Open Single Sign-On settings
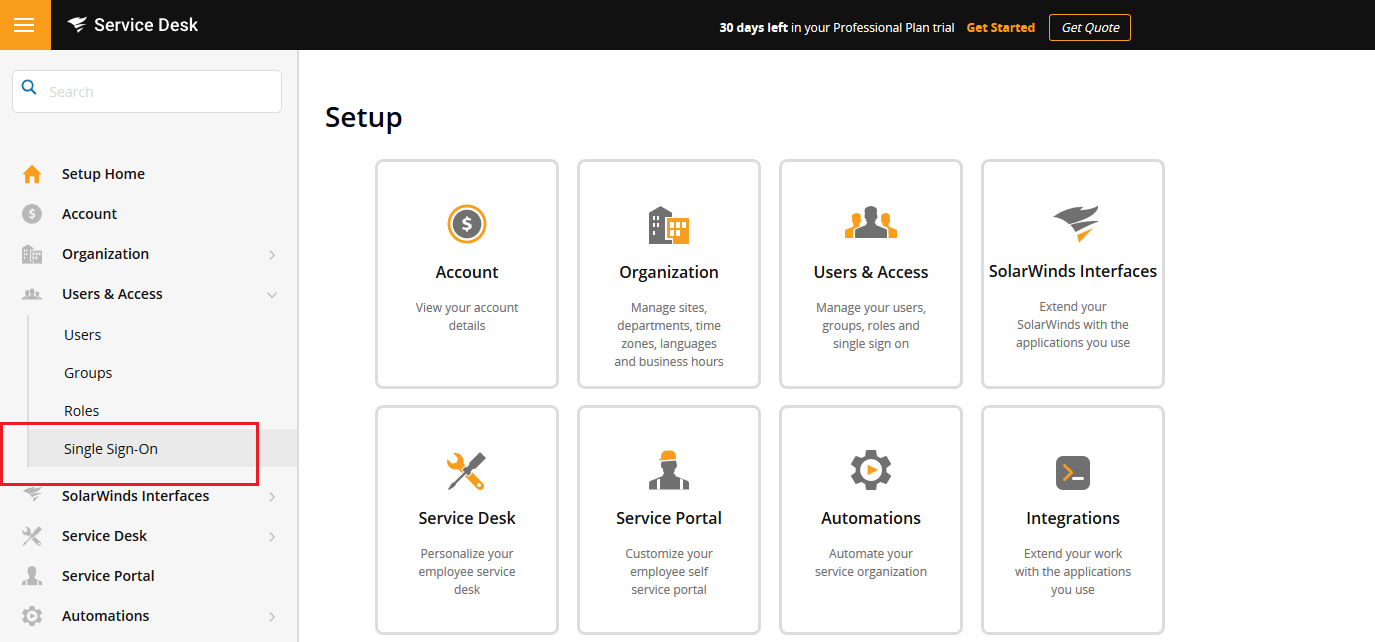 coord(111,449)
